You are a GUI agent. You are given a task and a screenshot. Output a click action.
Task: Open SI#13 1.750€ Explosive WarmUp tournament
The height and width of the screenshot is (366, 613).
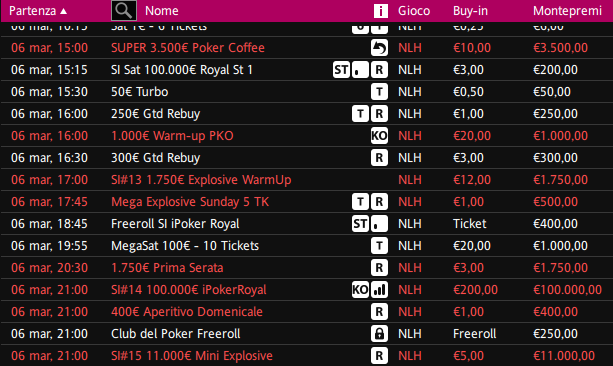pyautogui.click(x=306, y=180)
